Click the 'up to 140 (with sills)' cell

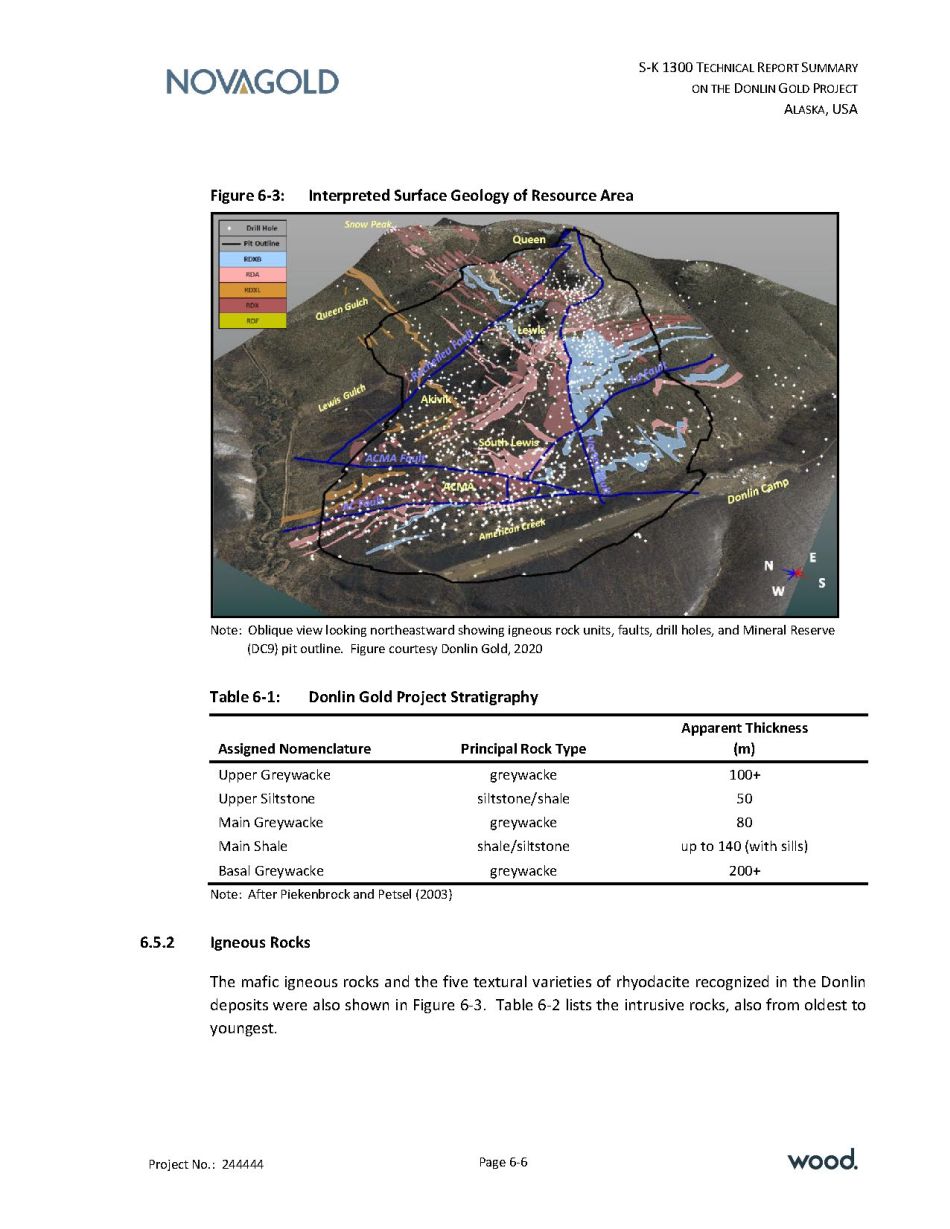pos(744,847)
